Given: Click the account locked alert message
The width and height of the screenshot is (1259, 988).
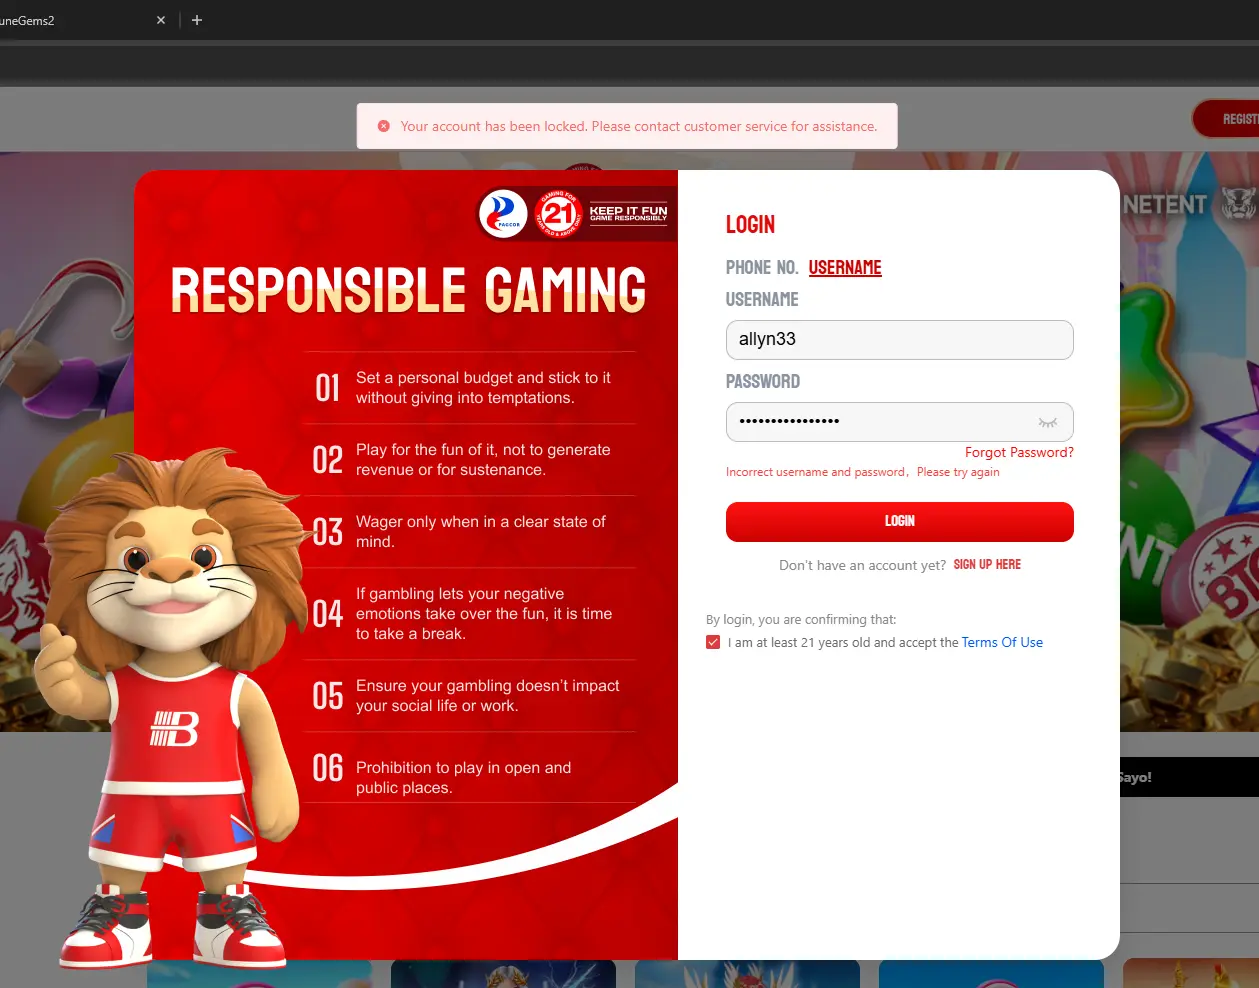Looking at the screenshot, I should (x=627, y=126).
